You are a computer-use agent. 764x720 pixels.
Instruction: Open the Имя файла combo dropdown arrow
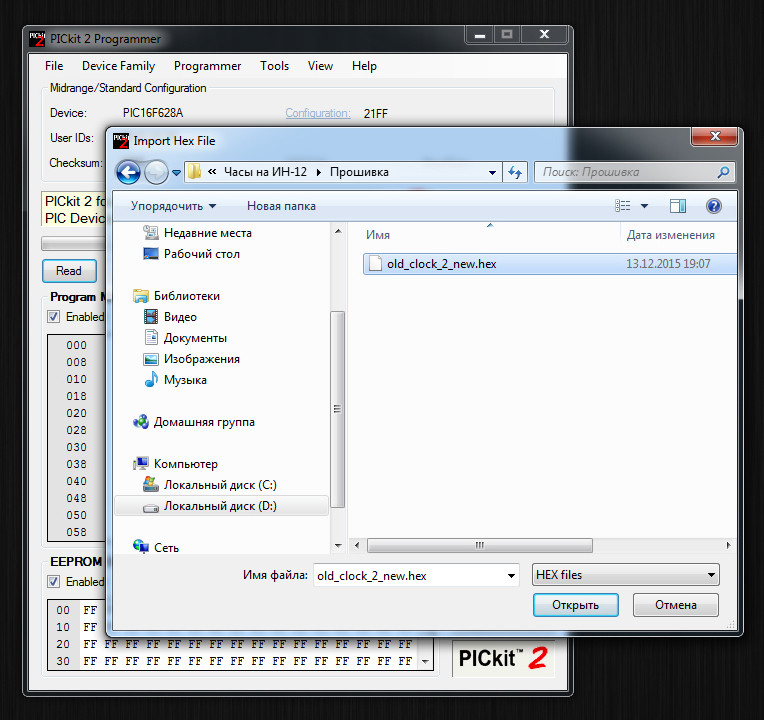511,575
